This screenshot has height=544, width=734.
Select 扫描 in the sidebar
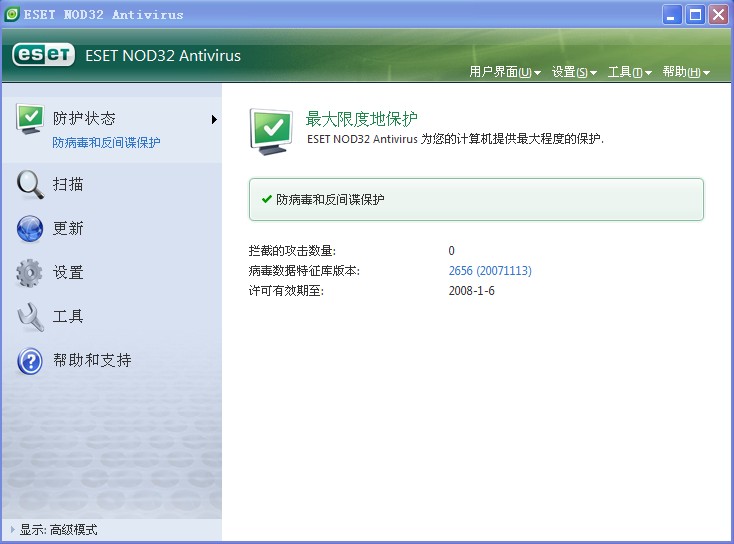(68, 184)
